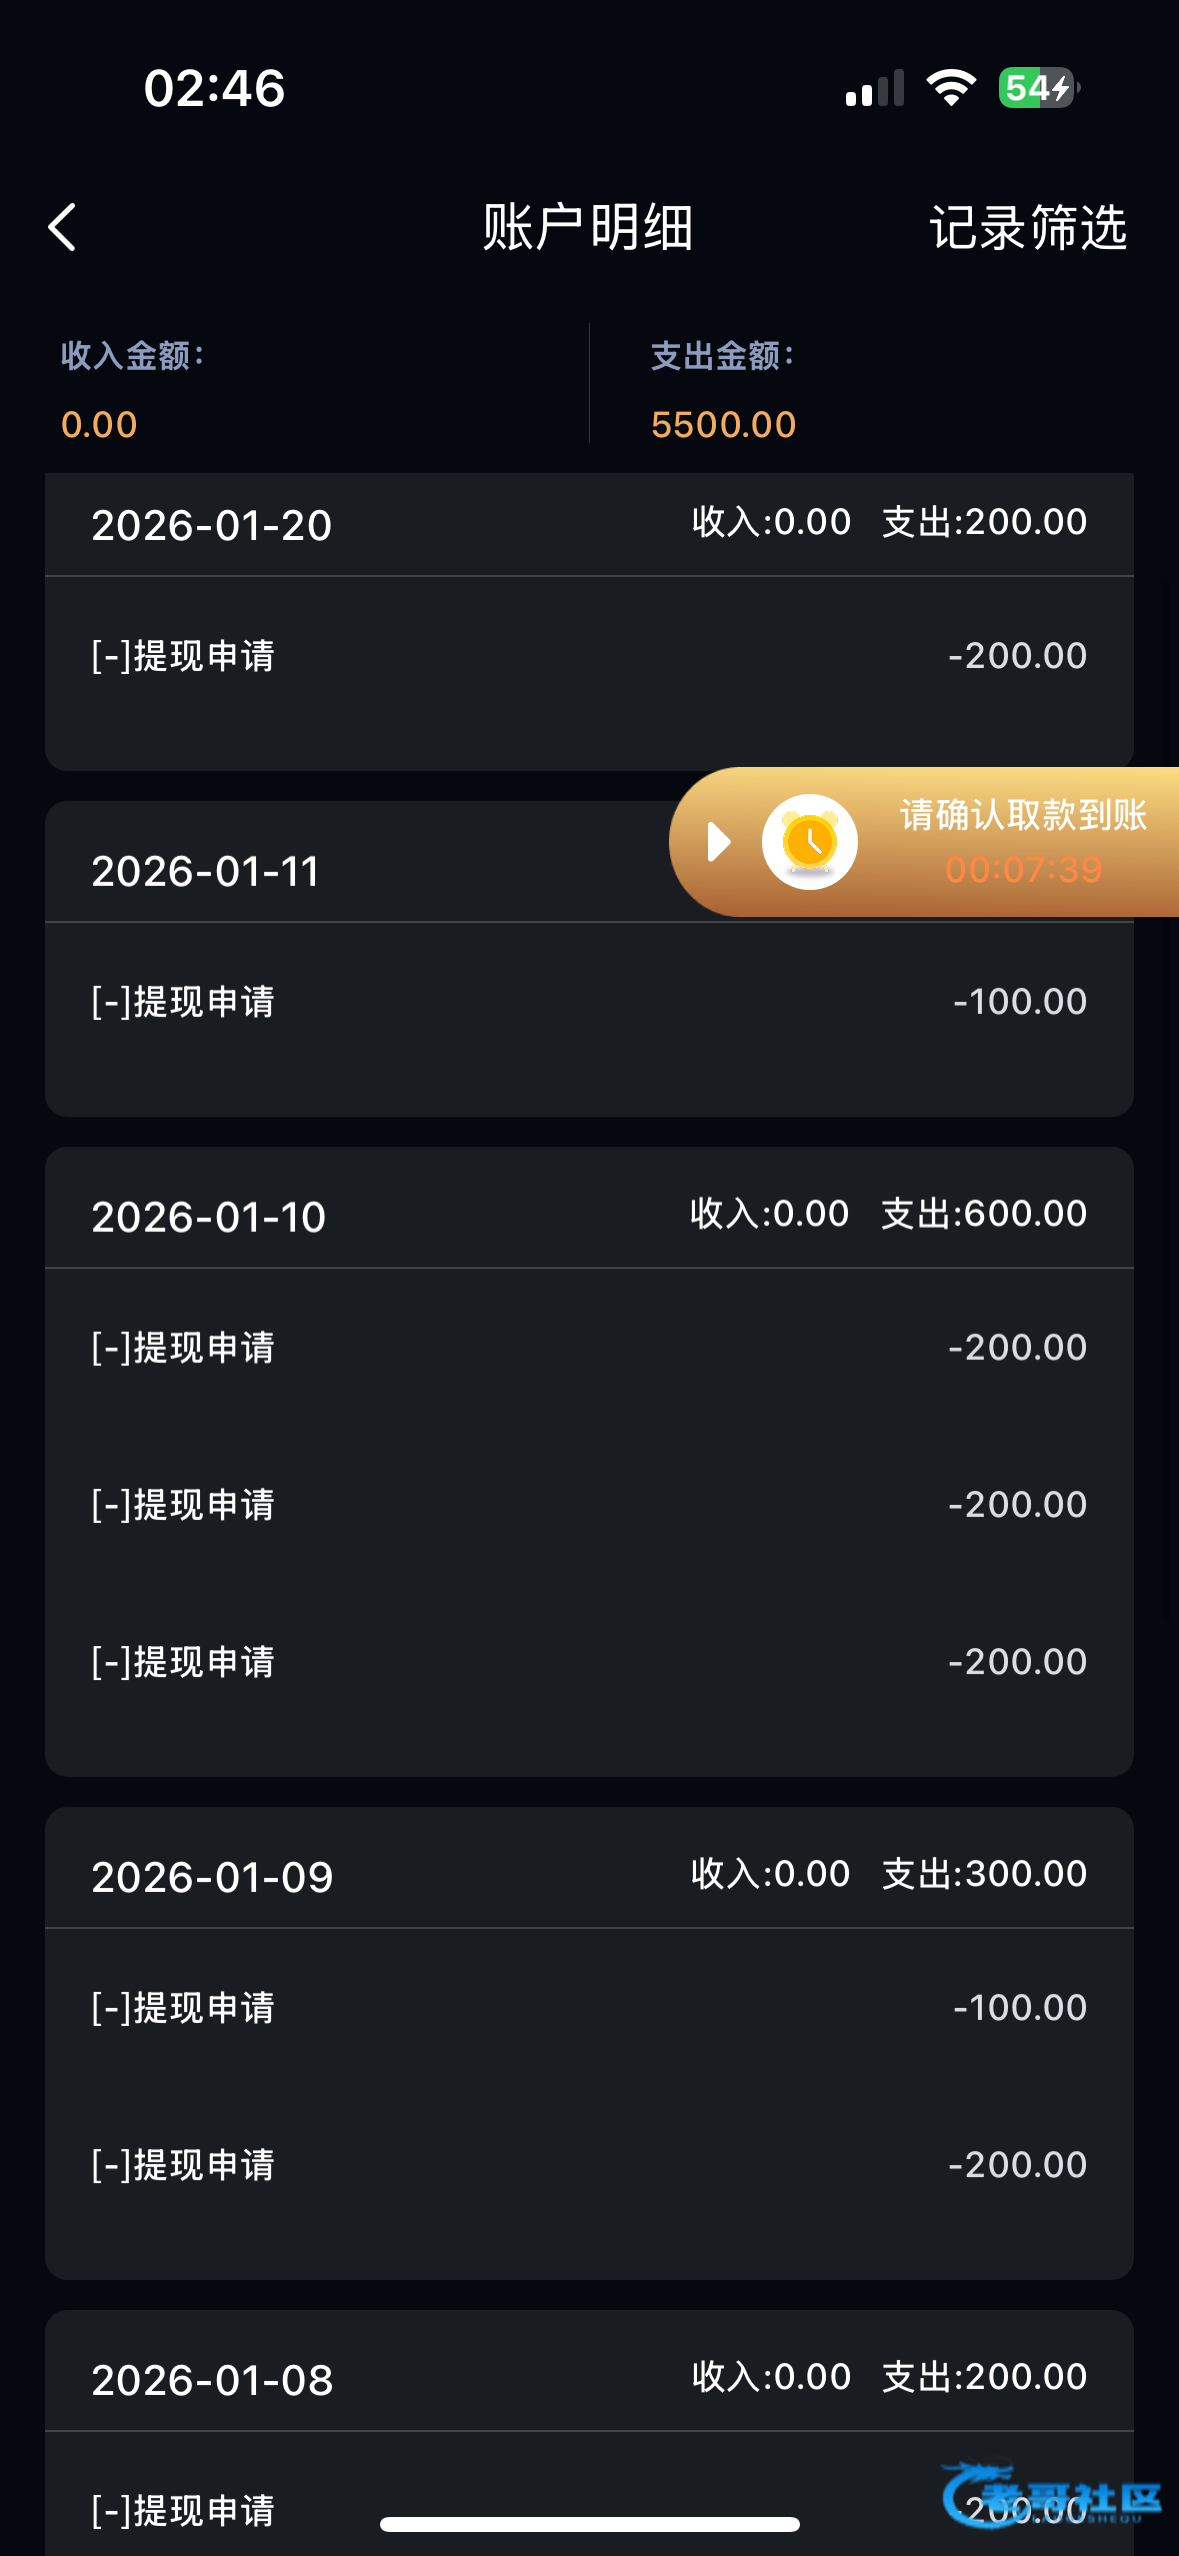Tap the Wi-Fi status icon
The image size is (1179, 2556).
(951, 88)
